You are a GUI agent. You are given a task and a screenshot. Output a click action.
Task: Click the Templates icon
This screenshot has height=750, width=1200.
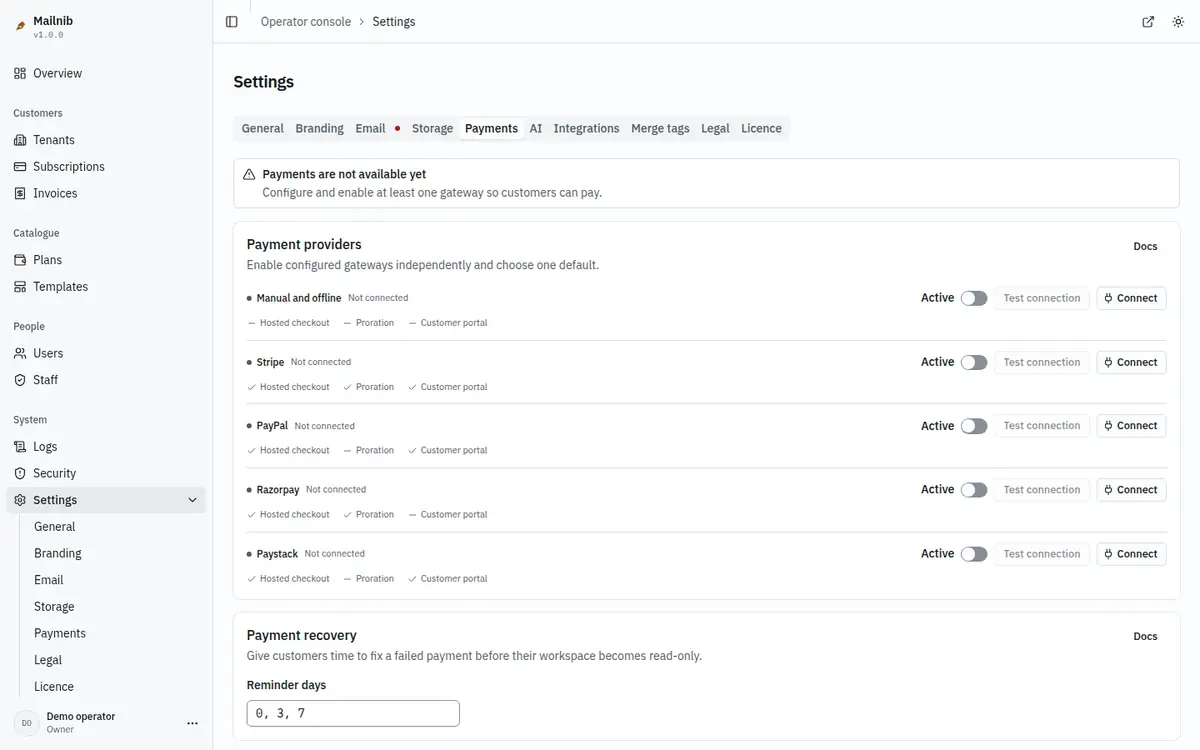click(20, 287)
